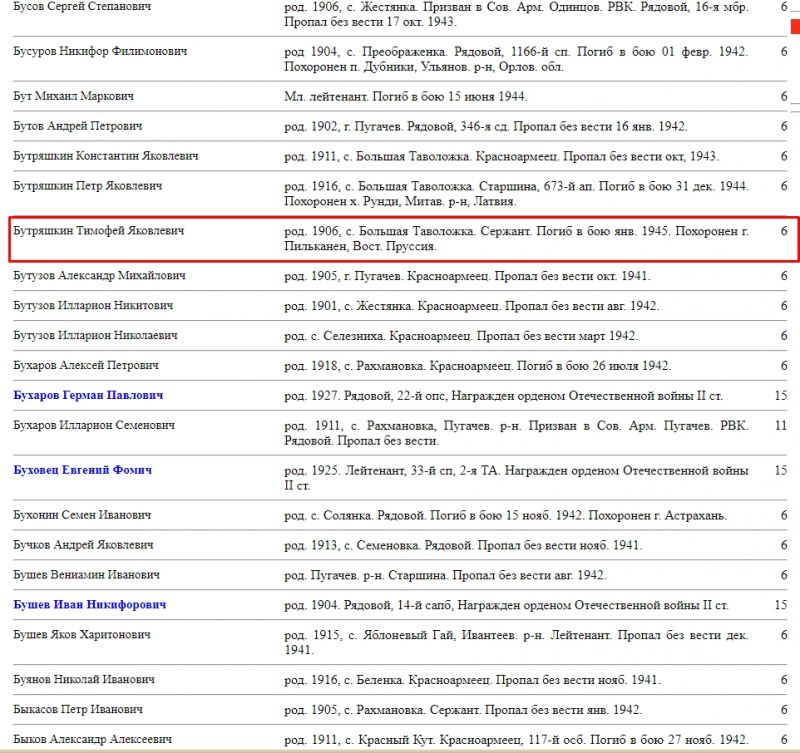Click volume number 6 in Бут Михаил row
Screen dimensions: 800x753
pos(784,96)
